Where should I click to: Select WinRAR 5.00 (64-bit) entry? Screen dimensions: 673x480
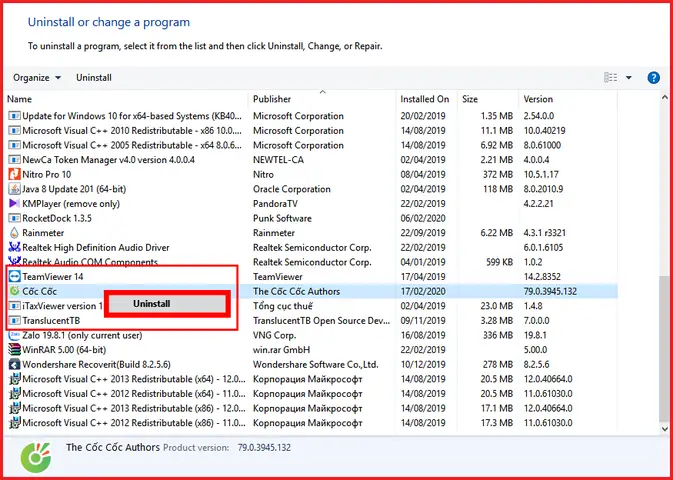pyautogui.click(x=64, y=350)
